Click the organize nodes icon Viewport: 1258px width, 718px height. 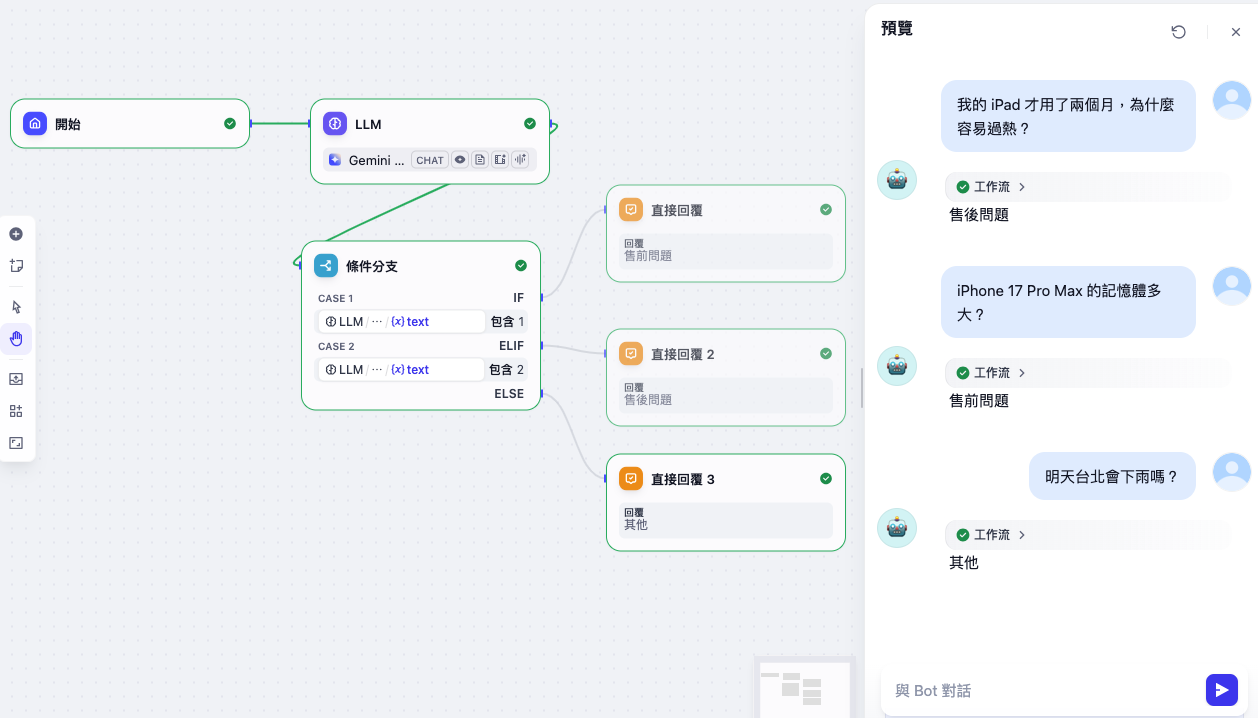16,411
